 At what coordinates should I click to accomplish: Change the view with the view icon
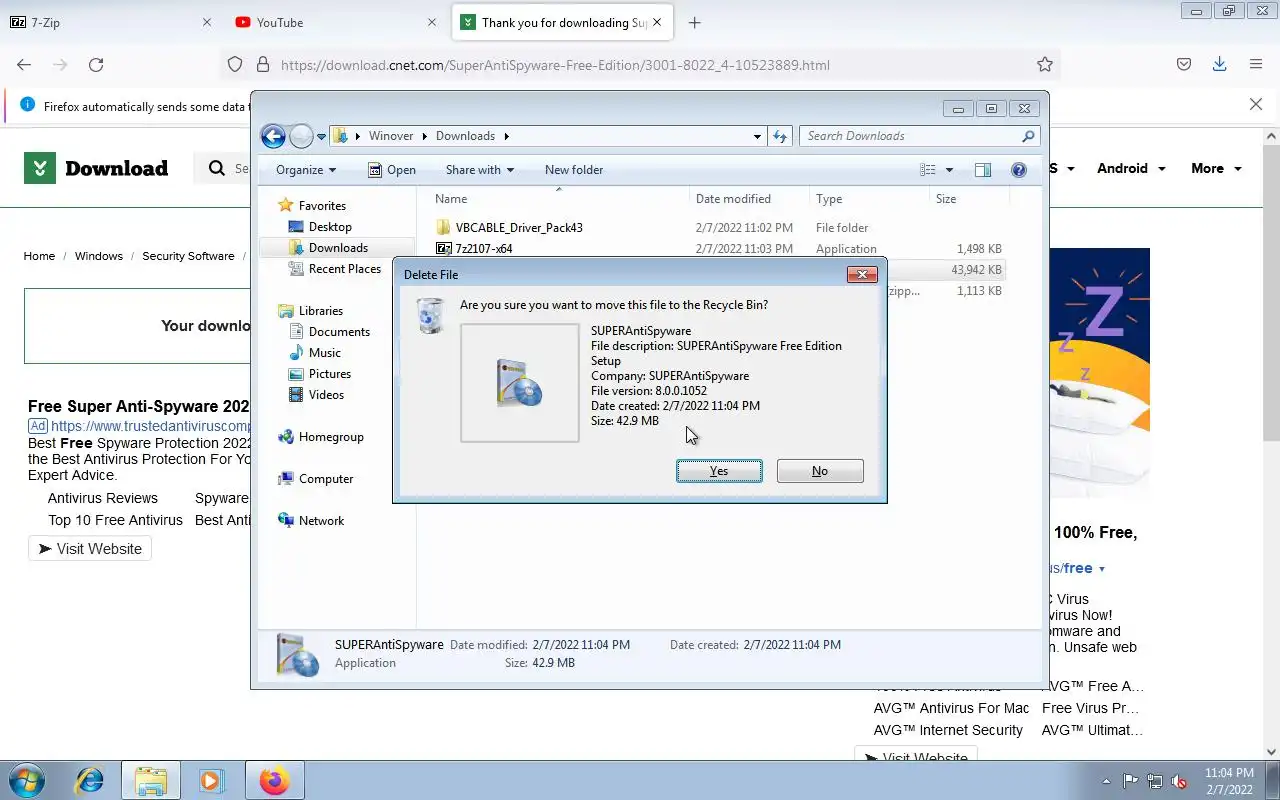click(x=928, y=170)
